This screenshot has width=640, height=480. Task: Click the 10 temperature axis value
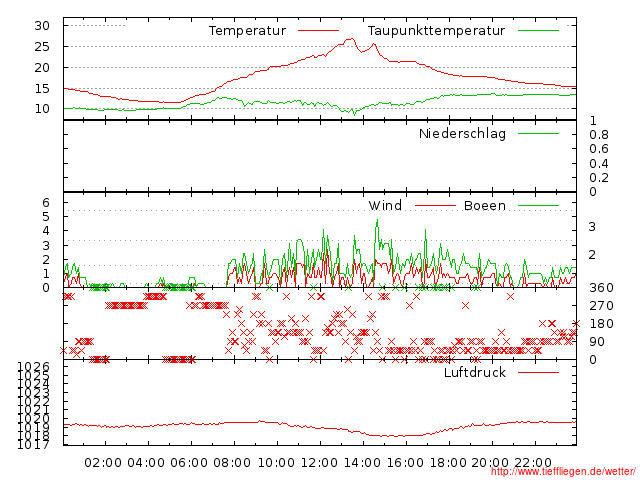(x=42, y=109)
